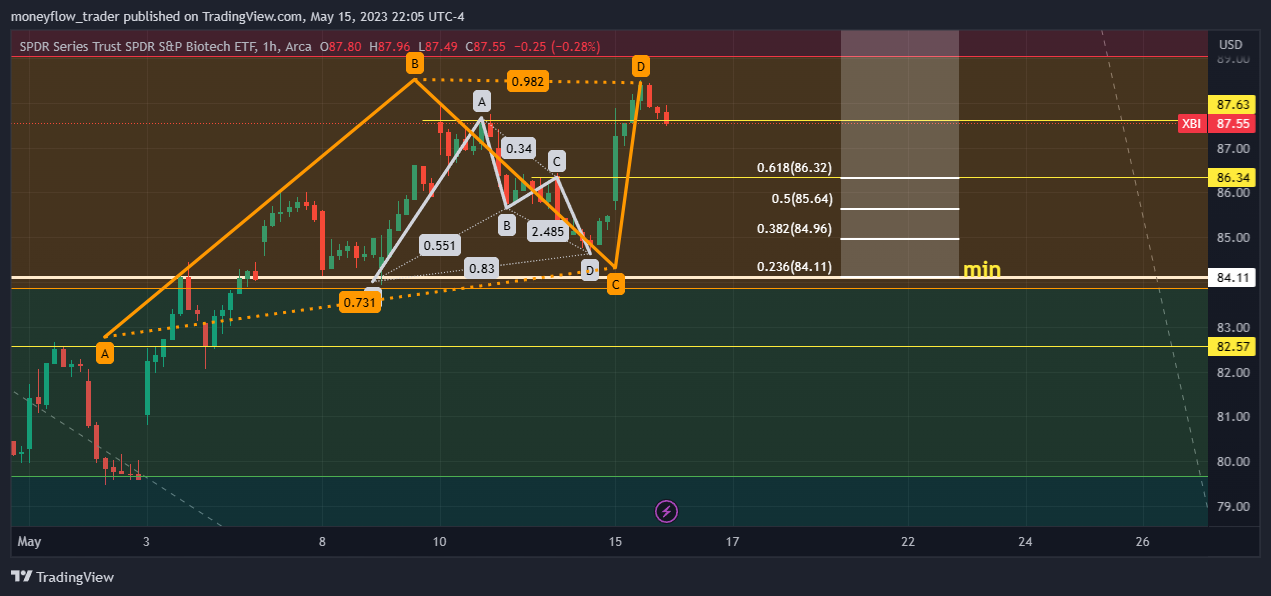Click the white 0.34 ratio label

click(x=519, y=149)
